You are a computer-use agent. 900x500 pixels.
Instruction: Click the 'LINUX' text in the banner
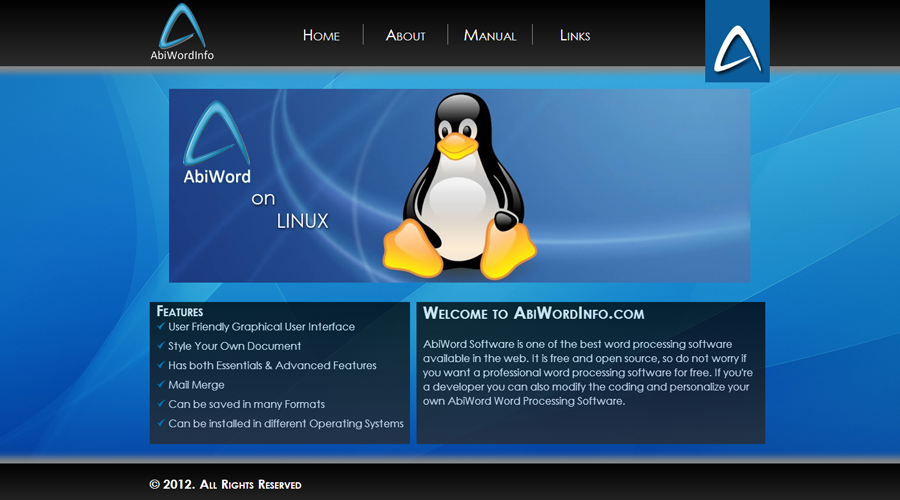coord(302,221)
